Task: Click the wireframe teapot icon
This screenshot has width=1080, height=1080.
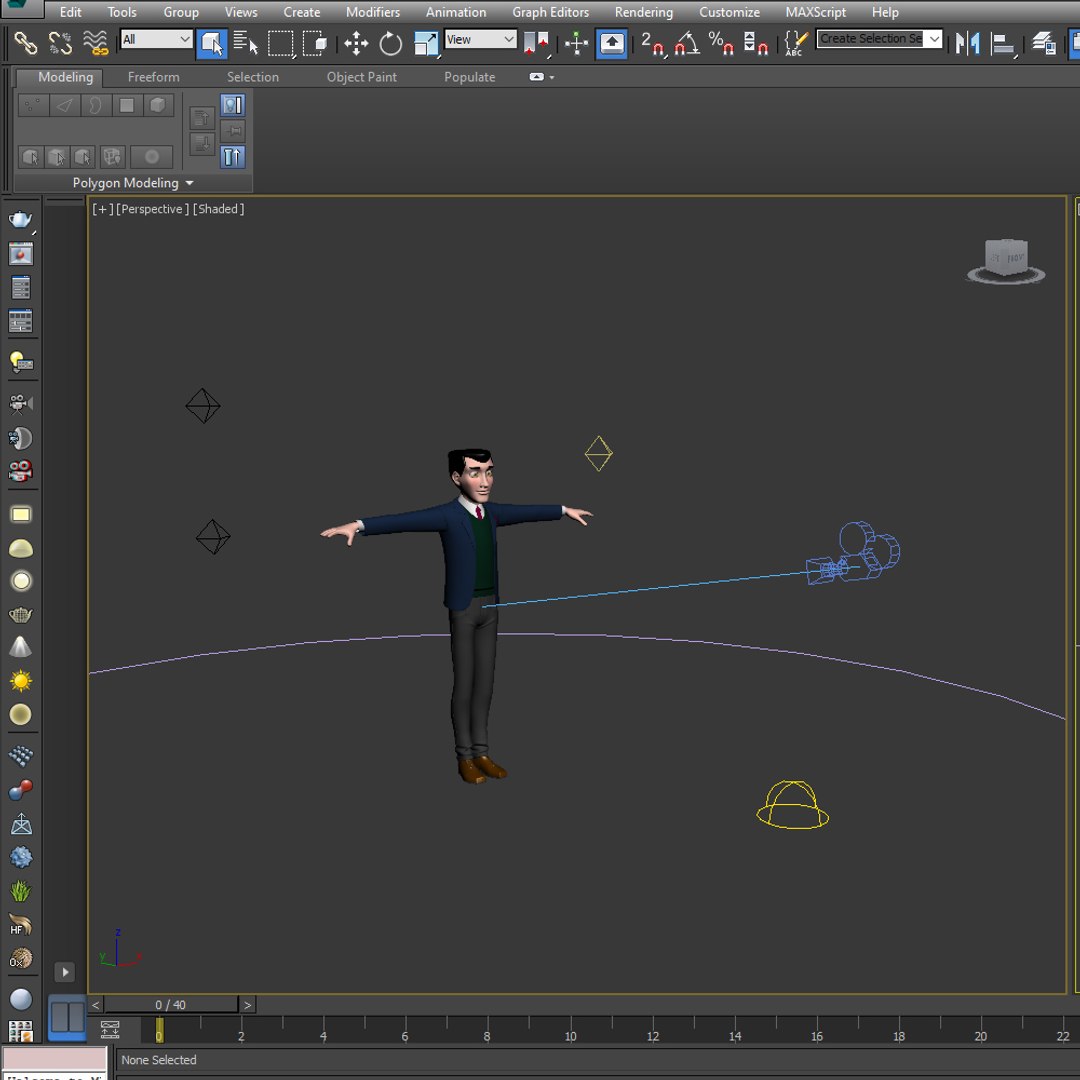Action: [x=21, y=614]
